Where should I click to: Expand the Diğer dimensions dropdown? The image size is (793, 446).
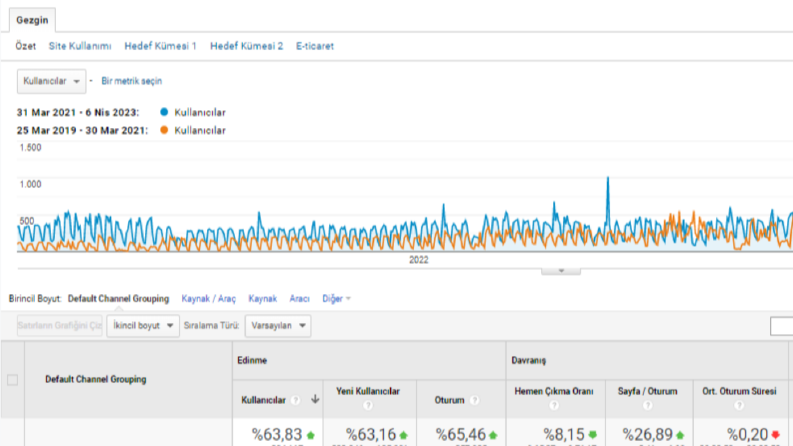pyautogui.click(x=336, y=299)
